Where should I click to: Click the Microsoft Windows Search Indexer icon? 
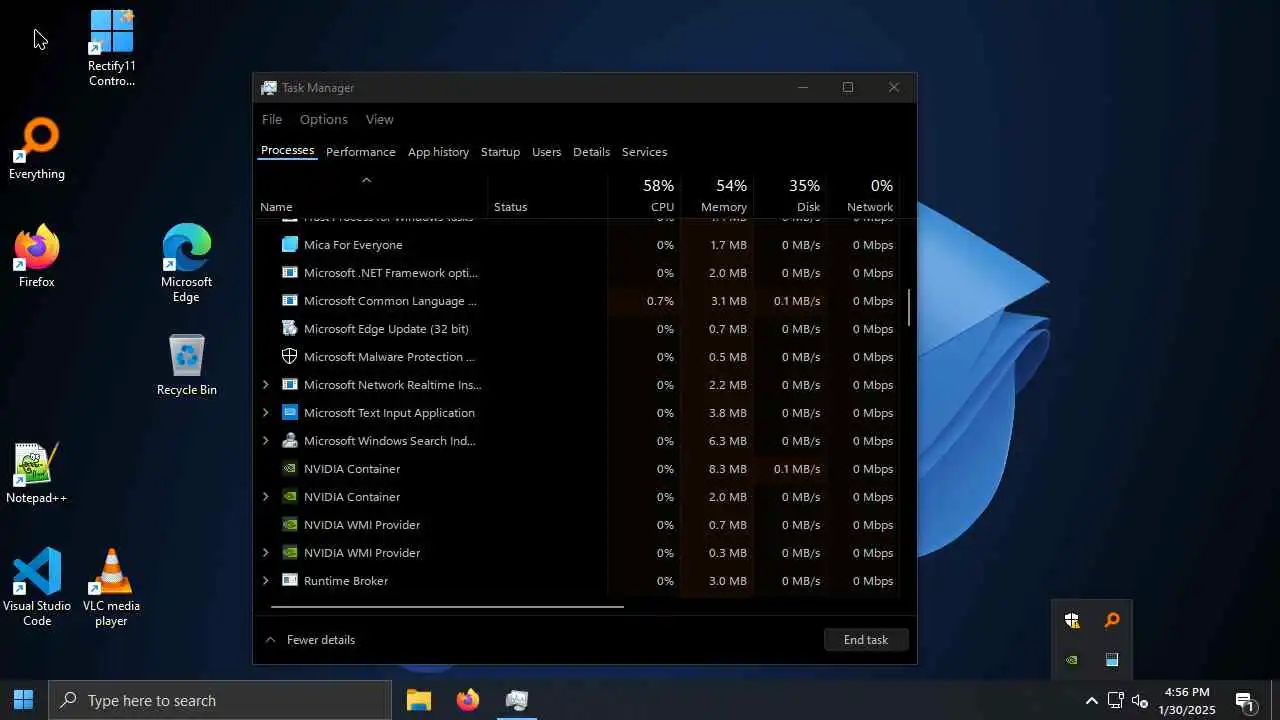pos(290,440)
